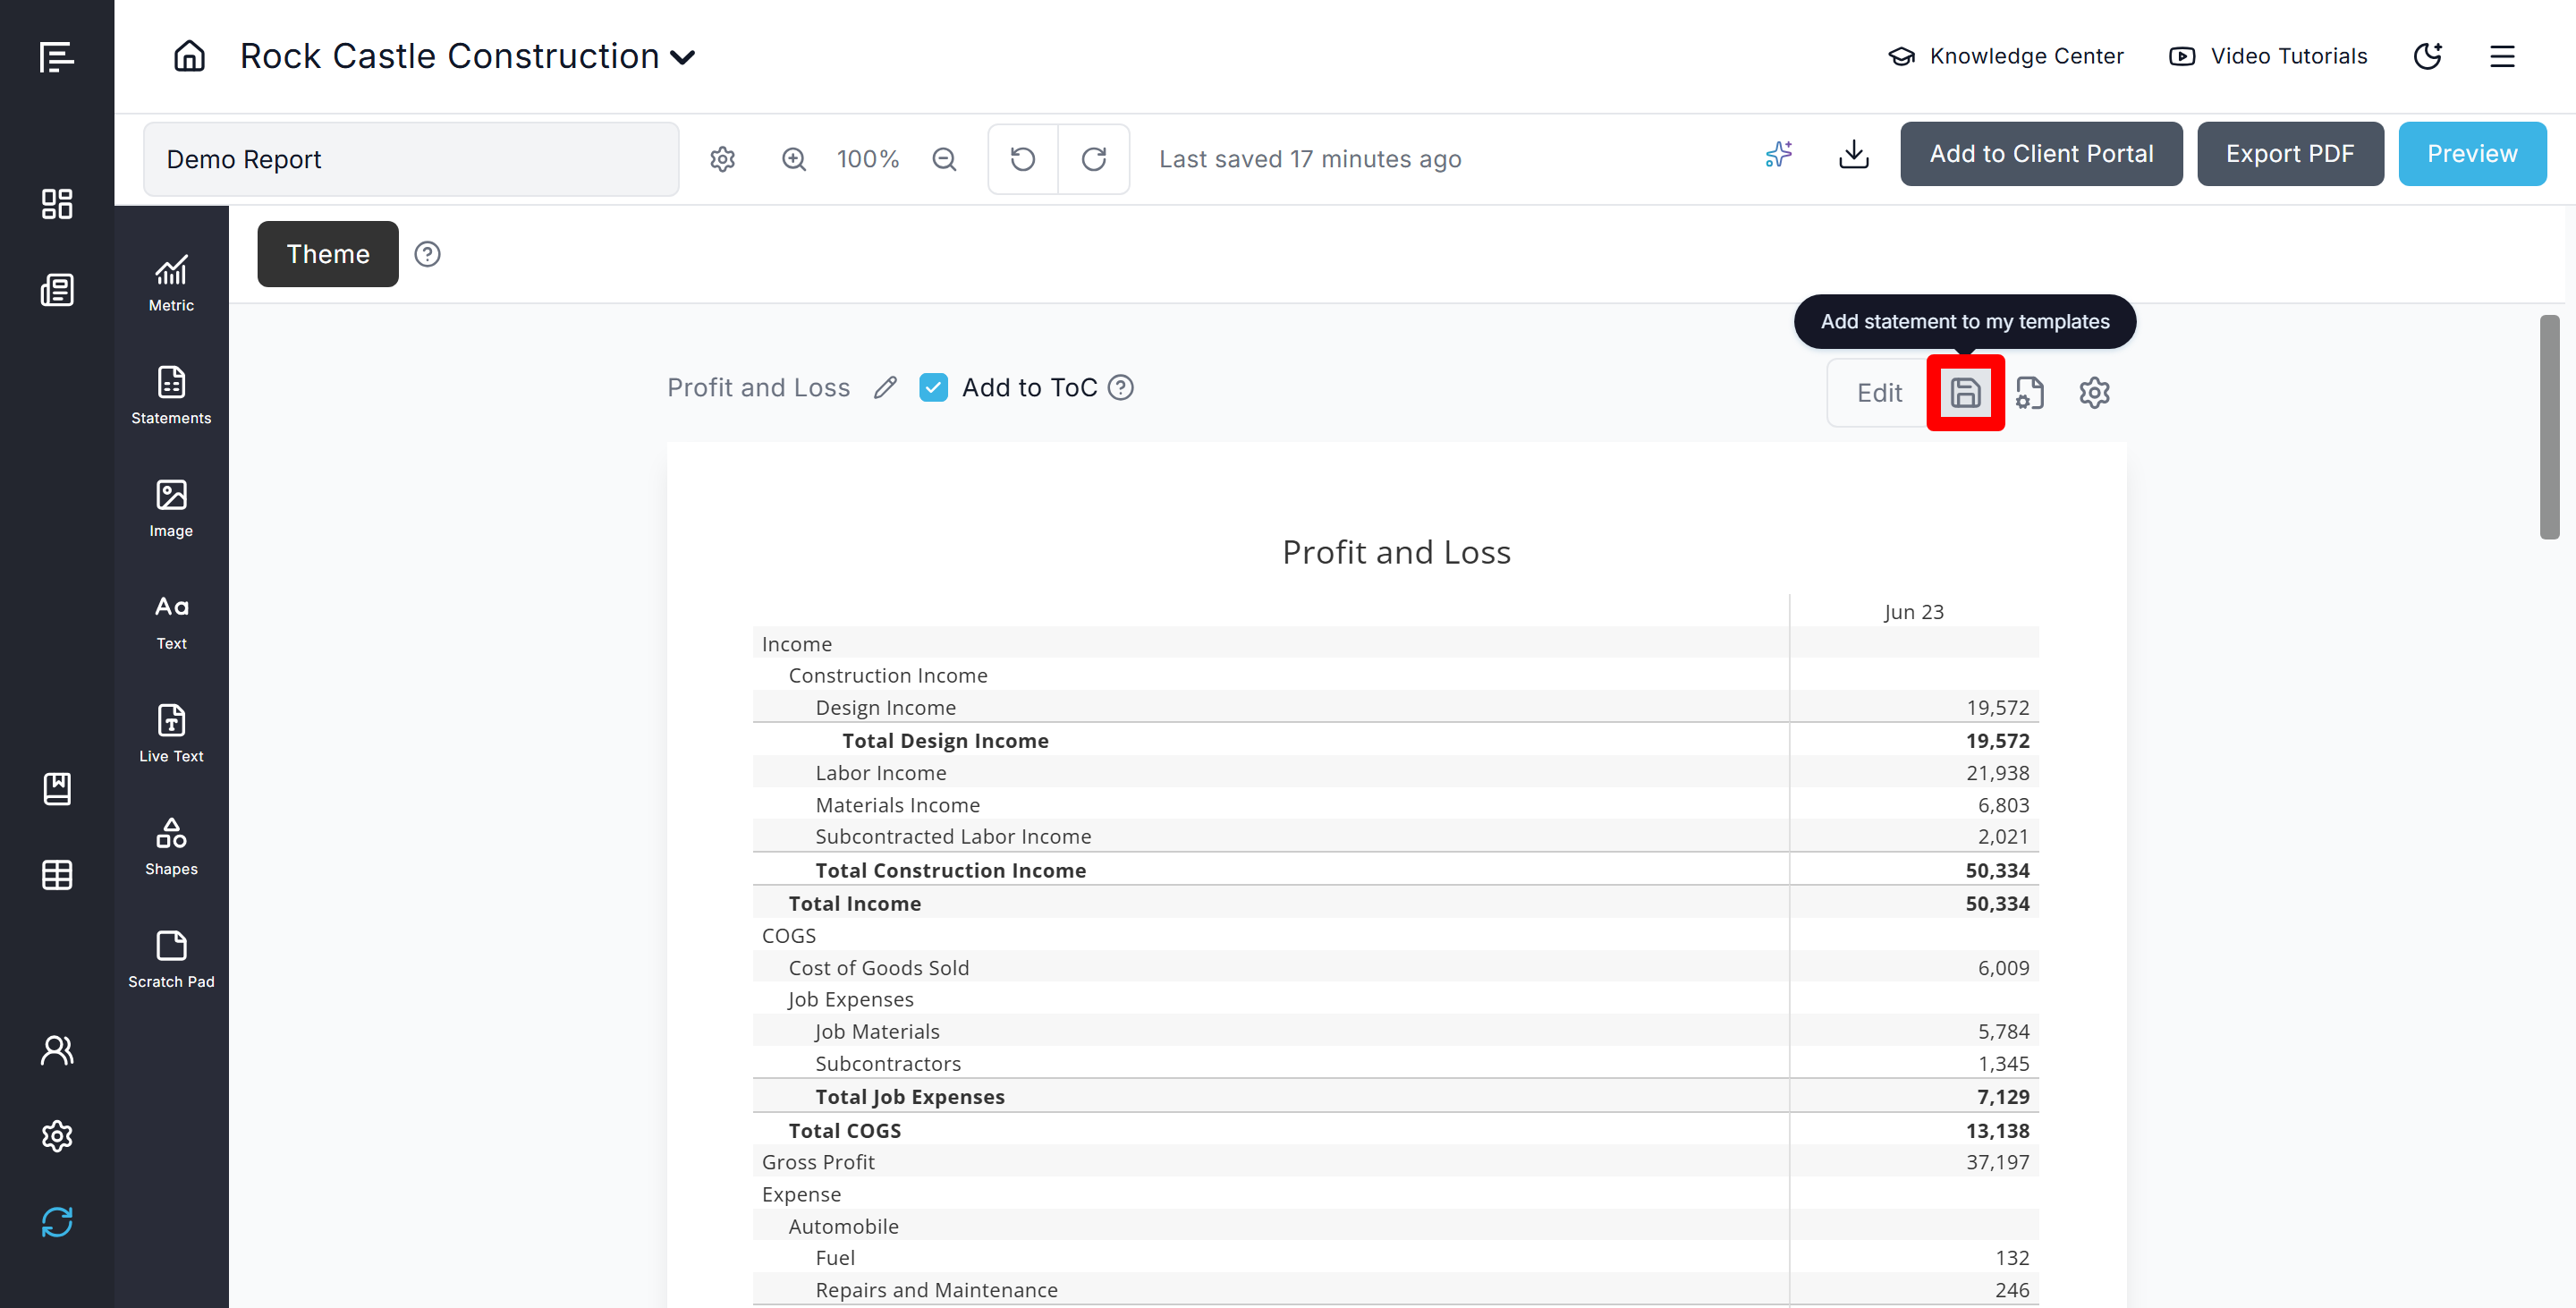The width and height of the screenshot is (2576, 1308).
Task: Click the AI sparkle assistant icon
Action: coord(1778,155)
